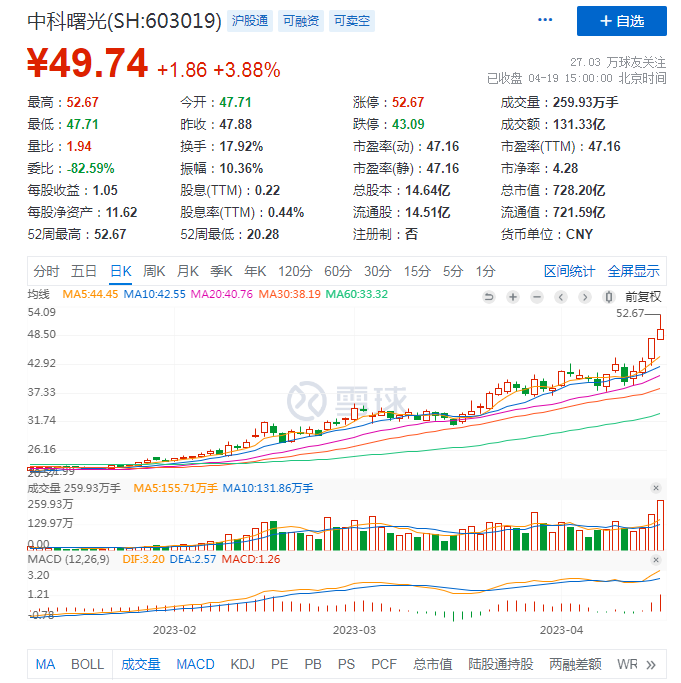681x683 pixels.
Task: Click the 可卖空 tag
Action: pyautogui.click(x=352, y=21)
